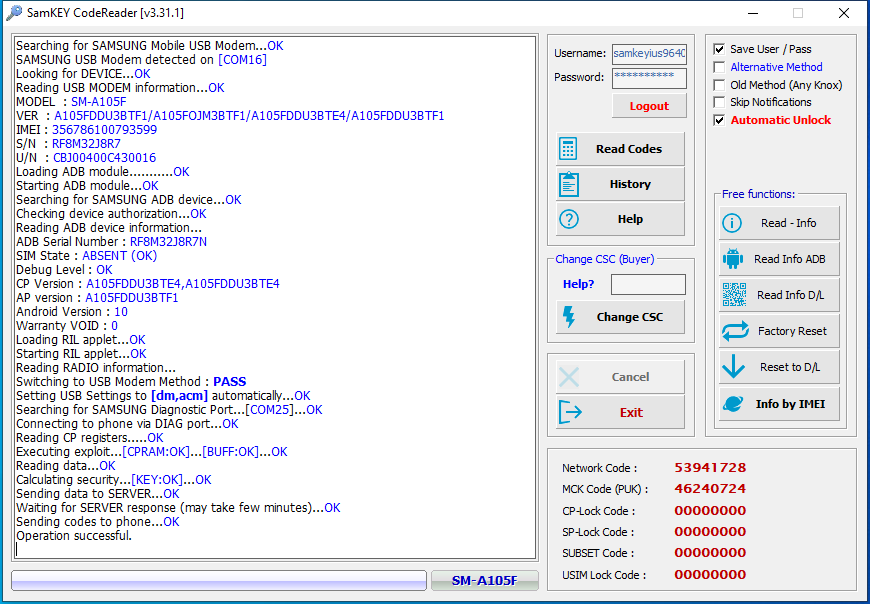
Task: Click the CSC buyer code input field
Action: (648, 284)
